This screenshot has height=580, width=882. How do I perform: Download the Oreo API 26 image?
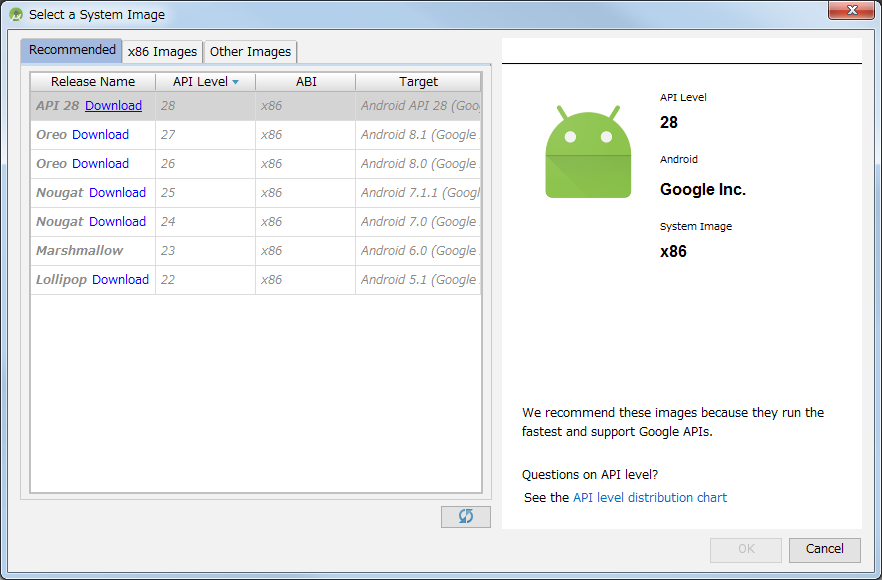pyautogui.click(x=100, y=164)
